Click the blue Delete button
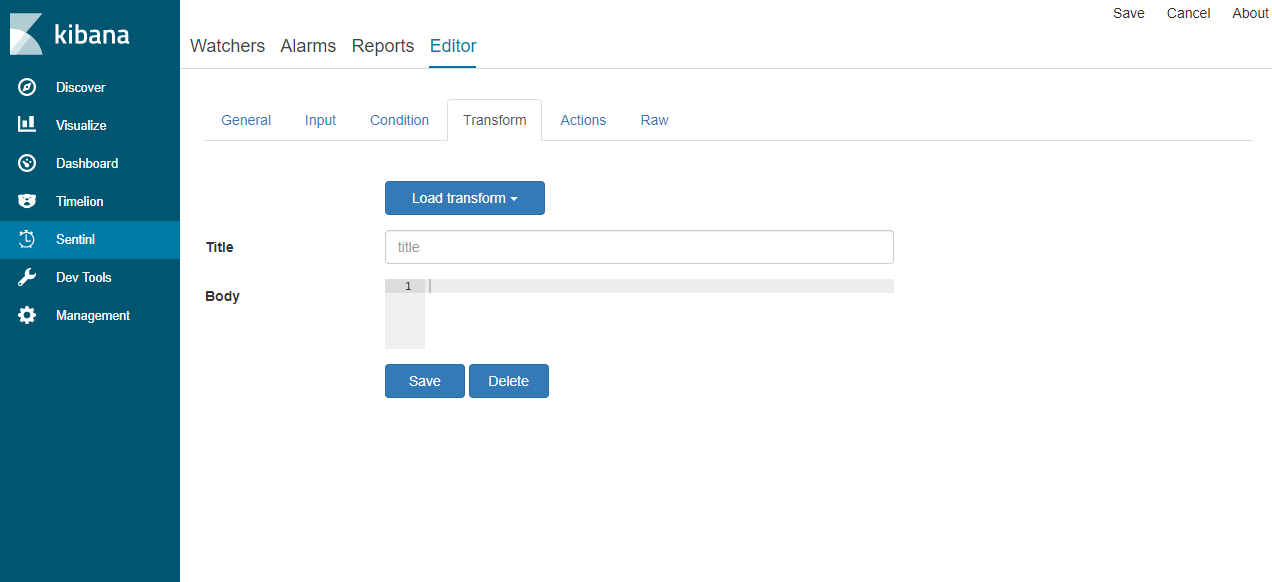The height and width of the screenshot is (582, 1272). pos(508,381)
